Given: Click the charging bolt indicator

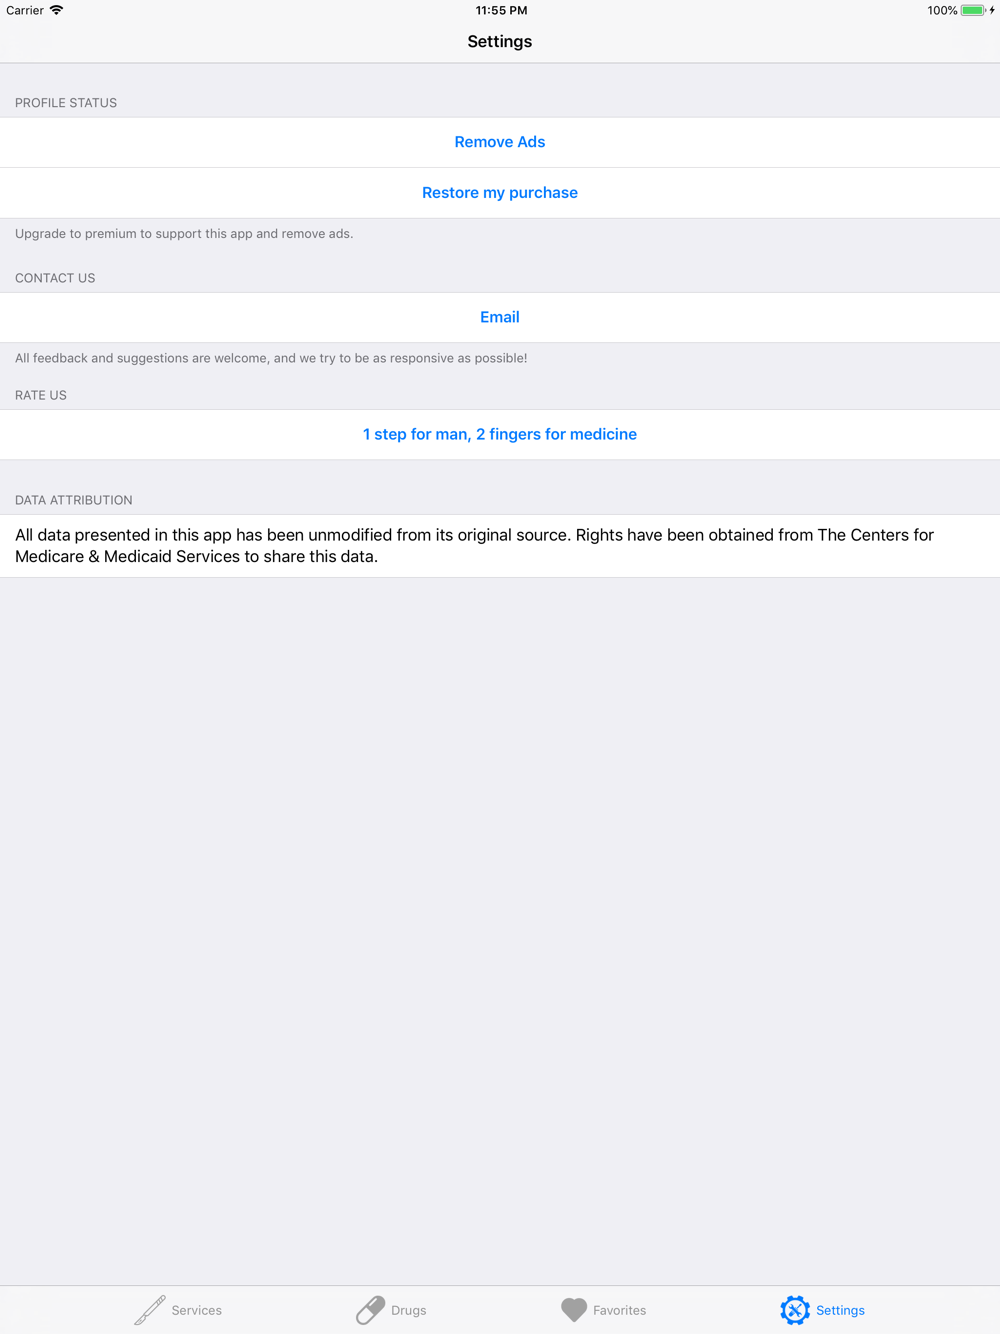Looking at the screenshot, I should (992, 10).
